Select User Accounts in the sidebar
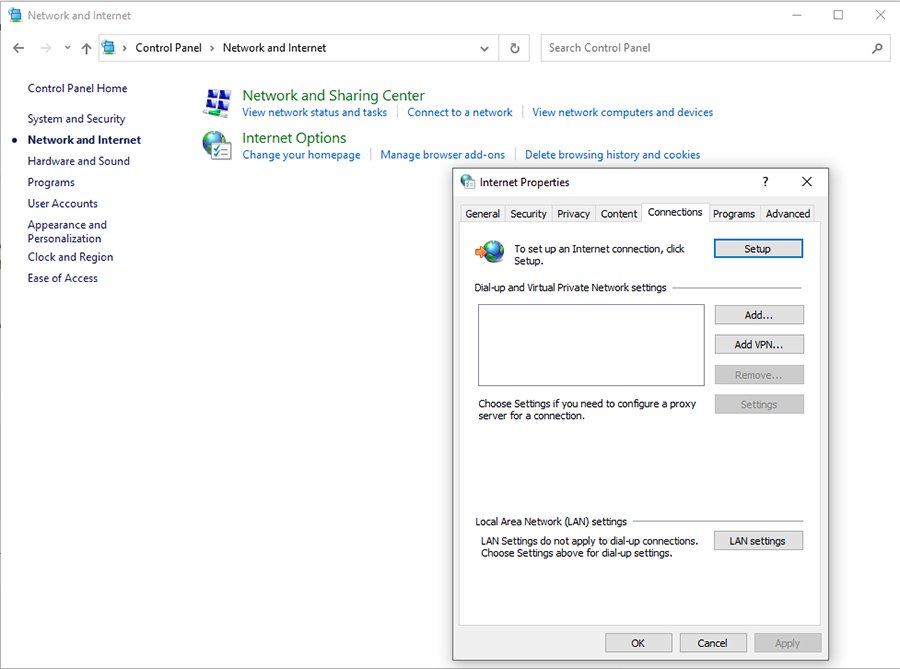This screenshot has width=900, height=669. coord(61,203)
